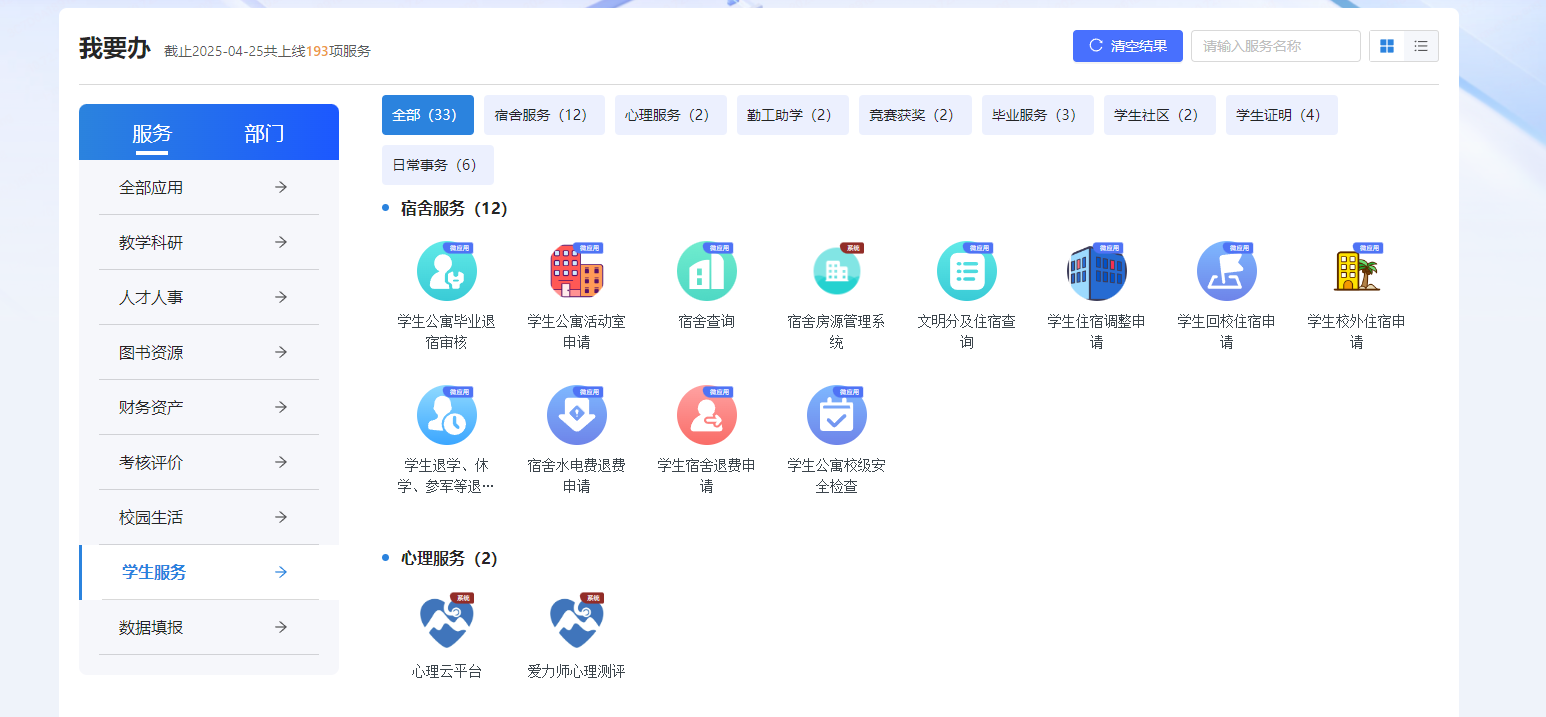Switch to list view mode

click(x=1421, y=45)
